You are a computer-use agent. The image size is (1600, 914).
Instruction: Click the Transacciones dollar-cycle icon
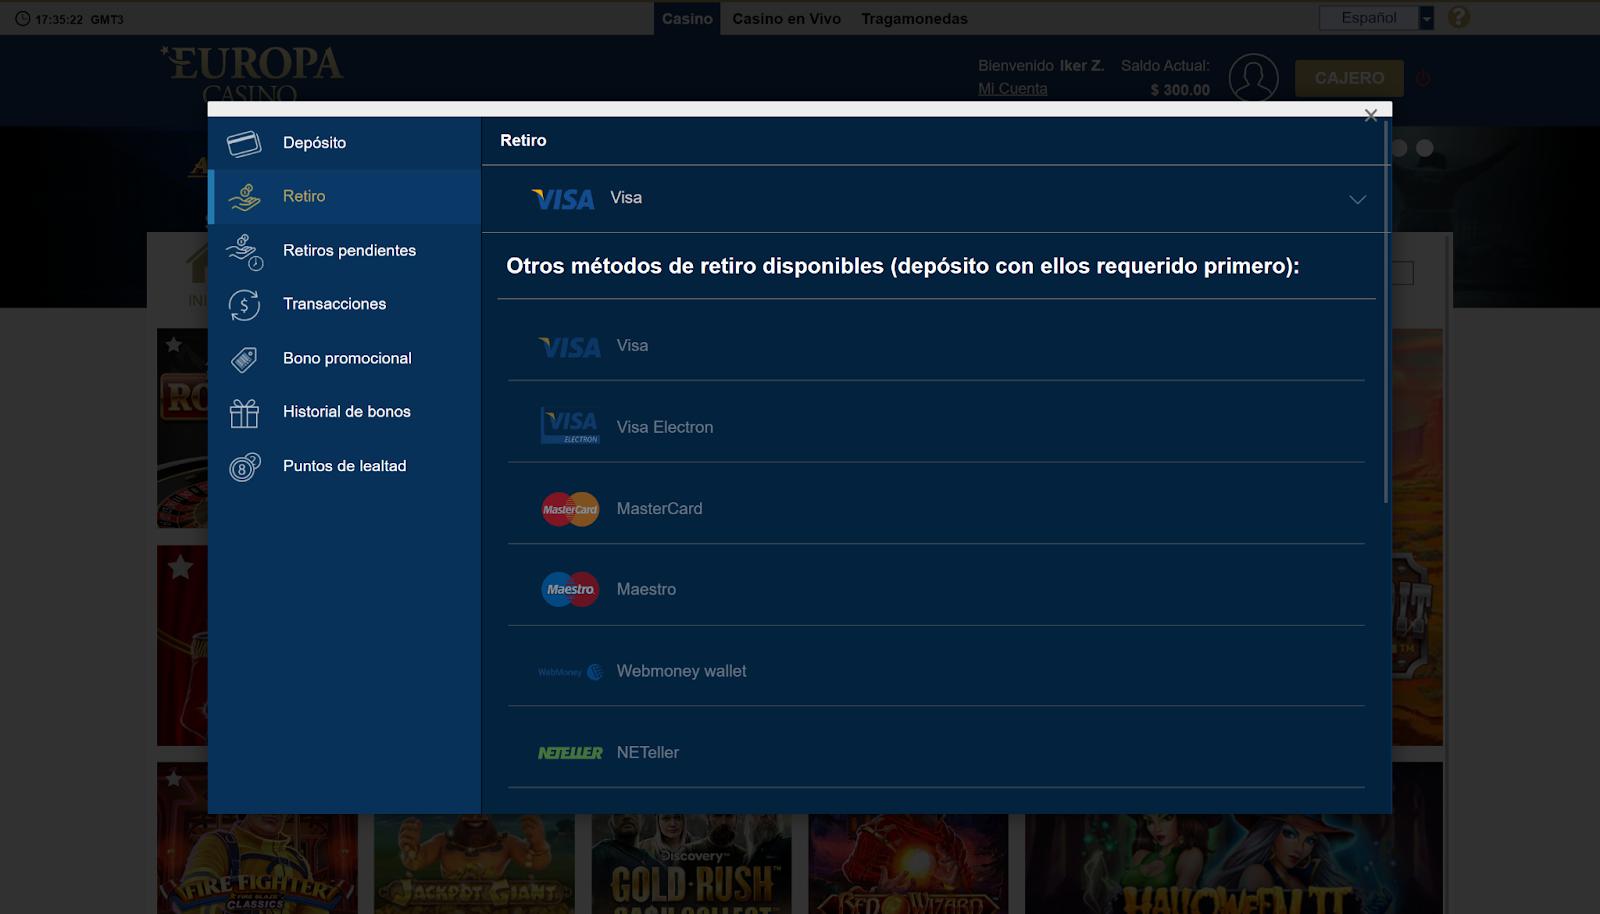coord(244,305)
